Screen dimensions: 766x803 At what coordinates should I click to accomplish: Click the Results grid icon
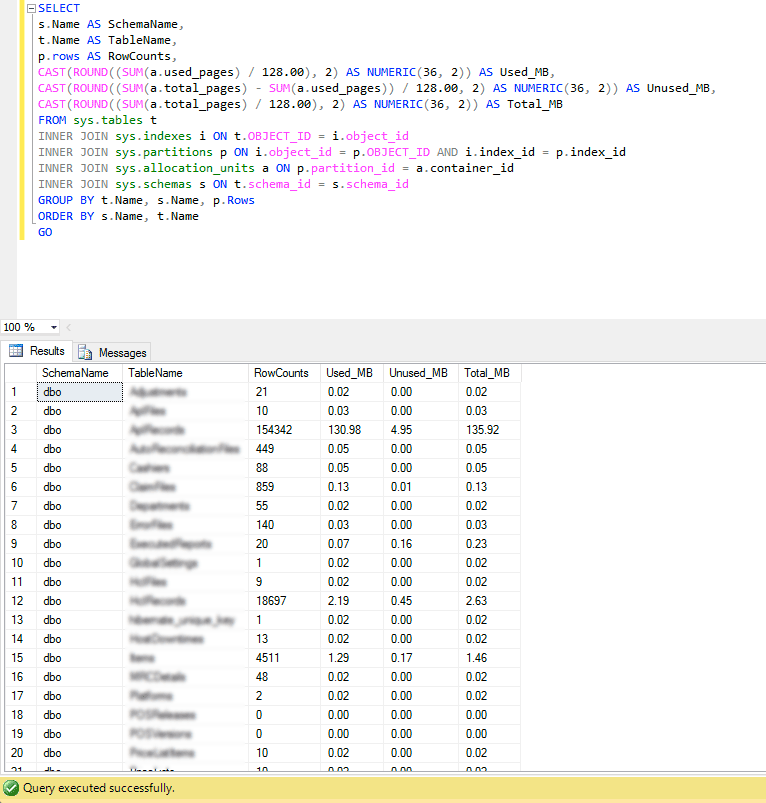coord(16,351)
